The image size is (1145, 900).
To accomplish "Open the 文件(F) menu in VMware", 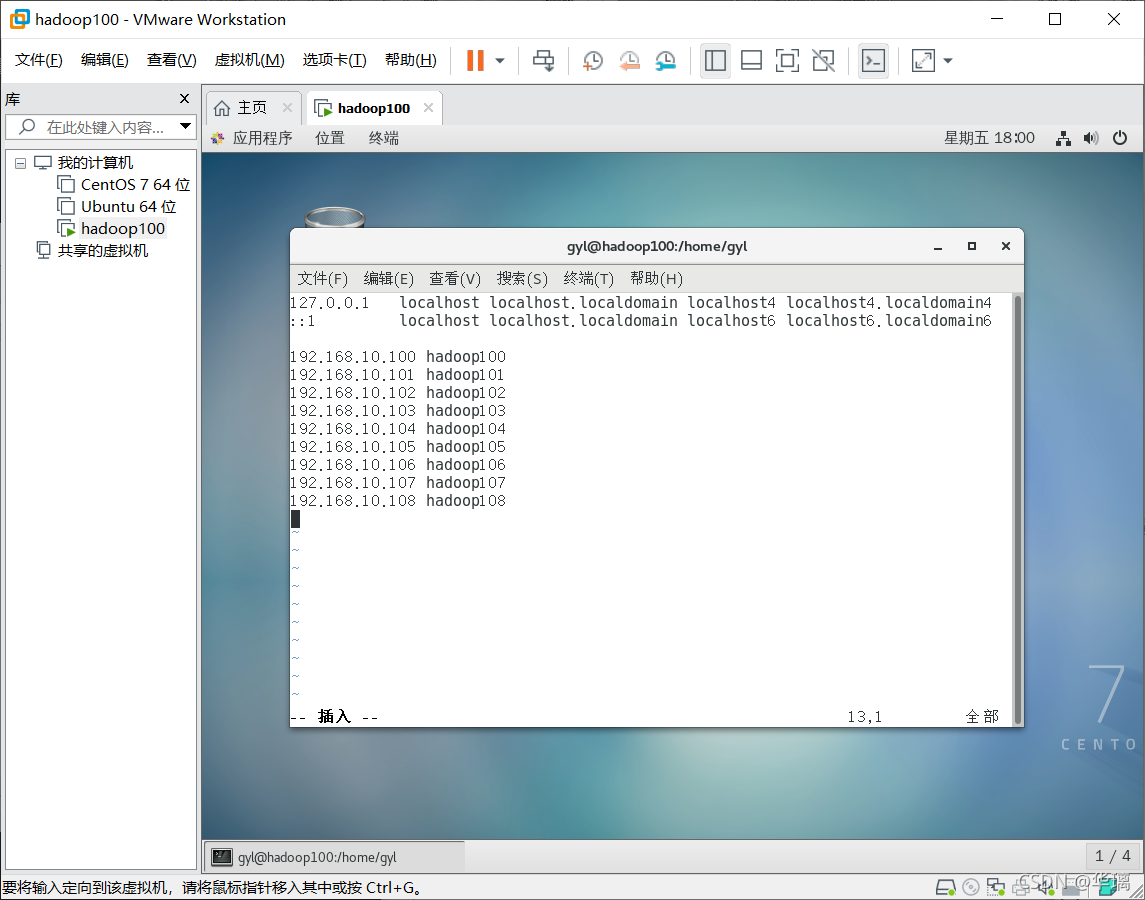I will (x=39, y=60).
